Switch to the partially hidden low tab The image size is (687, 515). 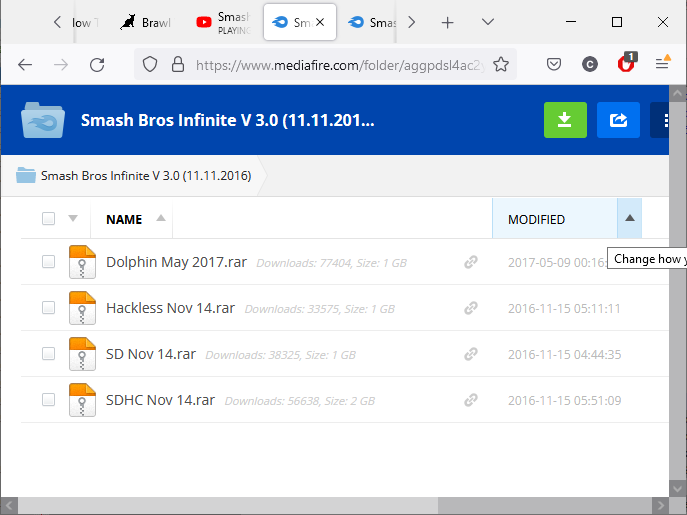pos(85,22)
